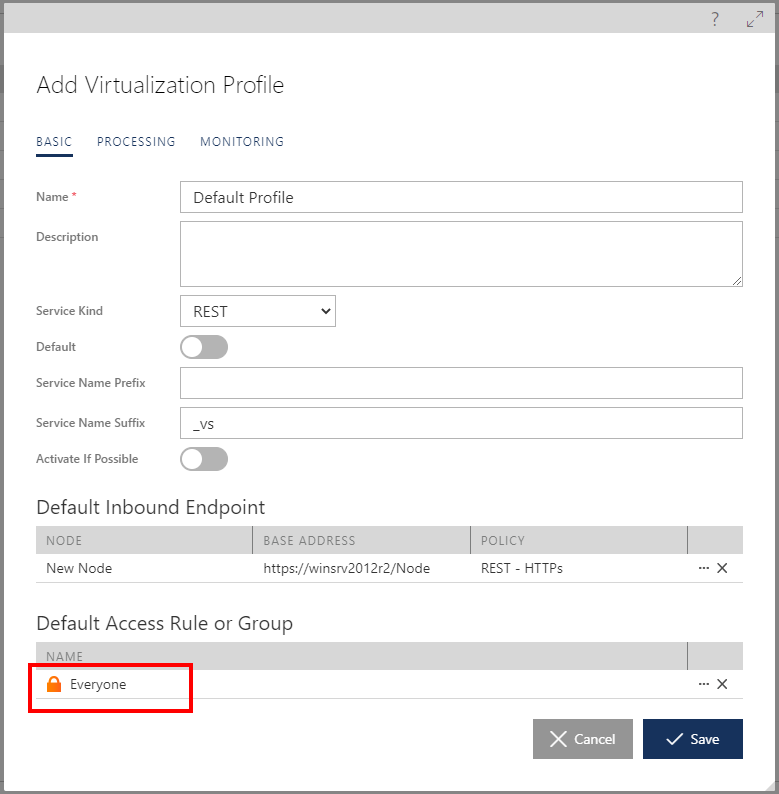This screenshot has height=794, width=779.
Task: Click the Service Name Suffix field
Action: click(x=461, y=423)
